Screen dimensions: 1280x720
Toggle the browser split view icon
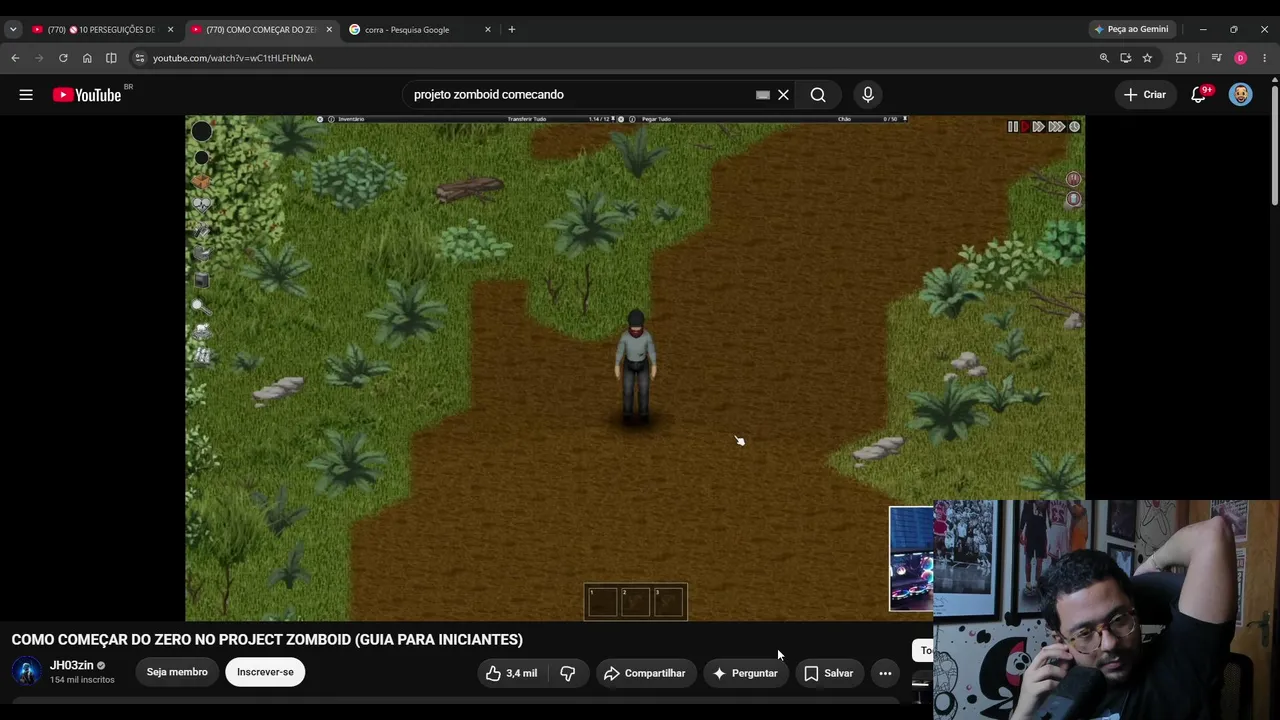[x=111, y=58]
